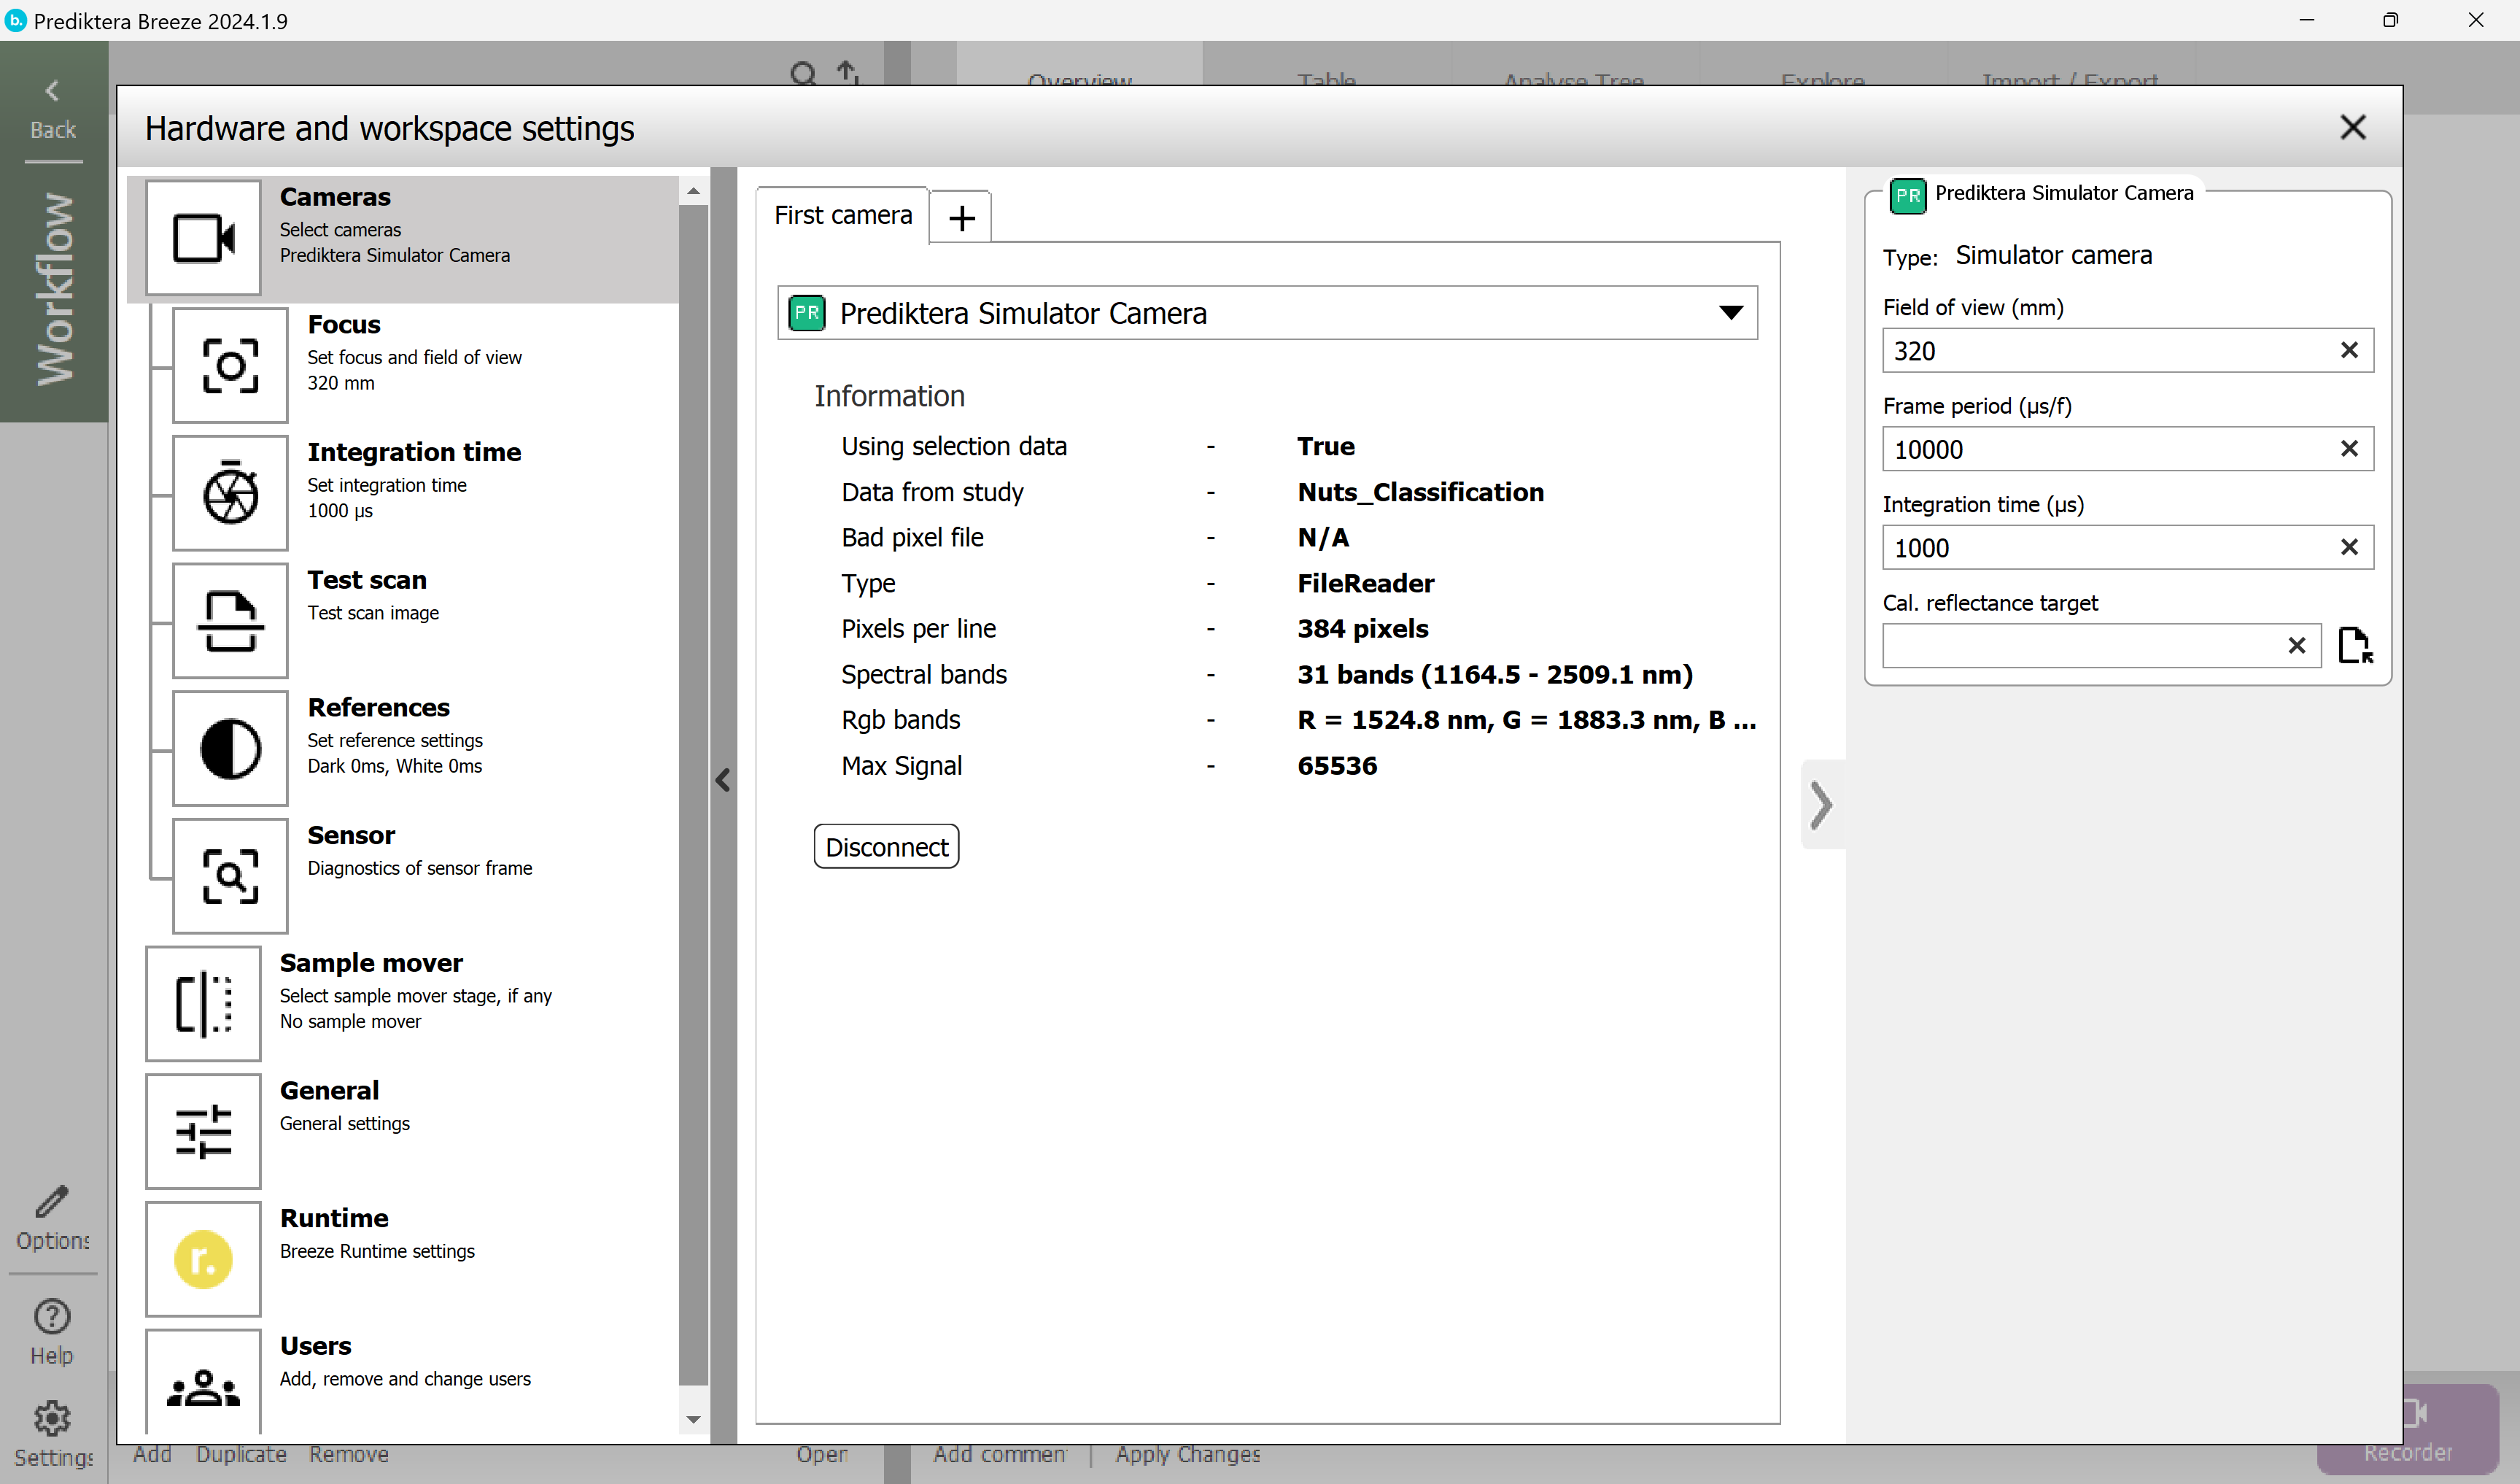Open the Users settings icon
2520x1484 pixels.
(203, 1385)
